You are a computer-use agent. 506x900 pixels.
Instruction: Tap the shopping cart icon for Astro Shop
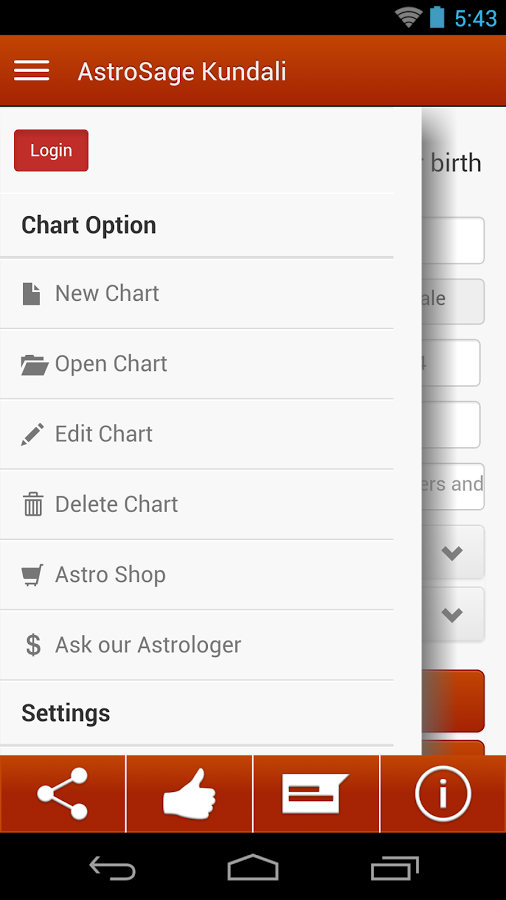[x=32, y=575]
